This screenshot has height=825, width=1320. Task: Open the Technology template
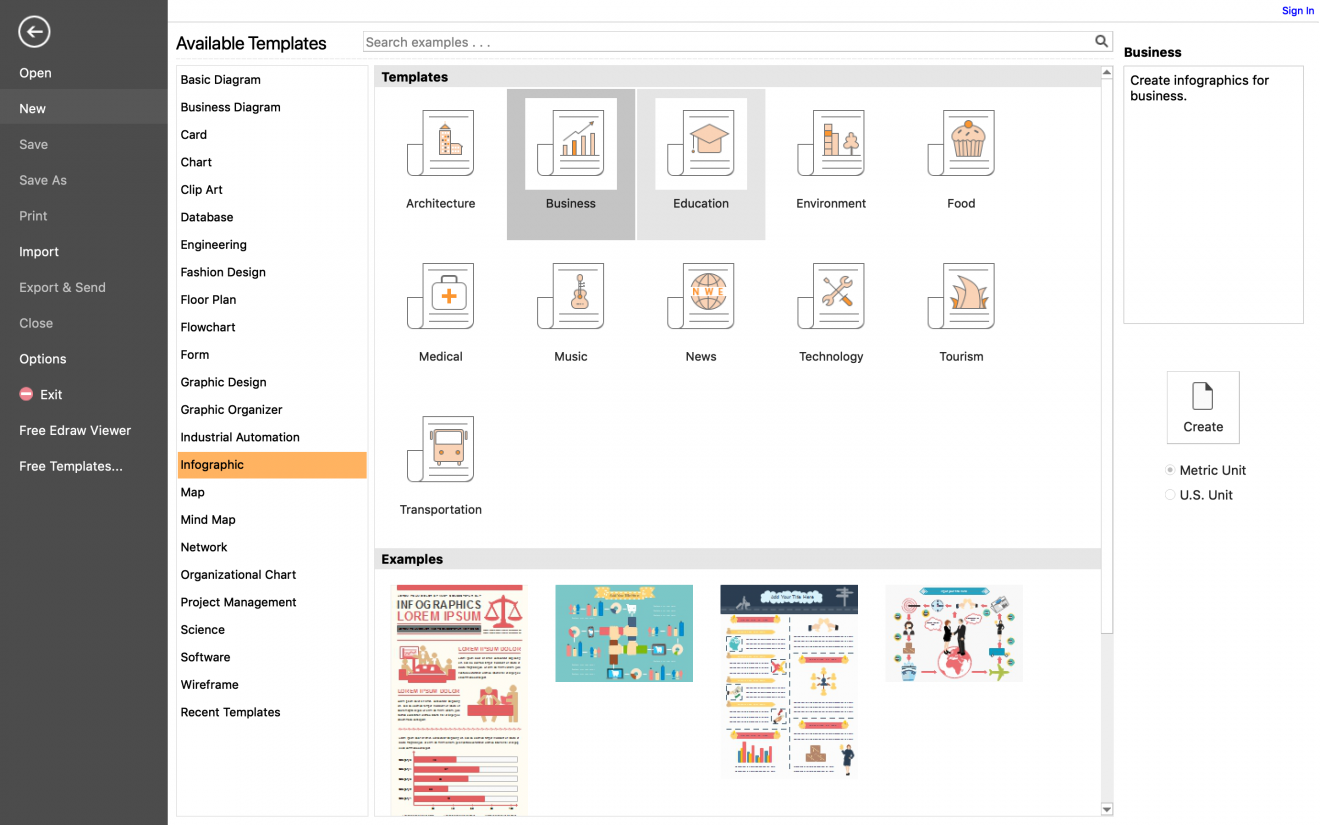(x=831, y=296)
